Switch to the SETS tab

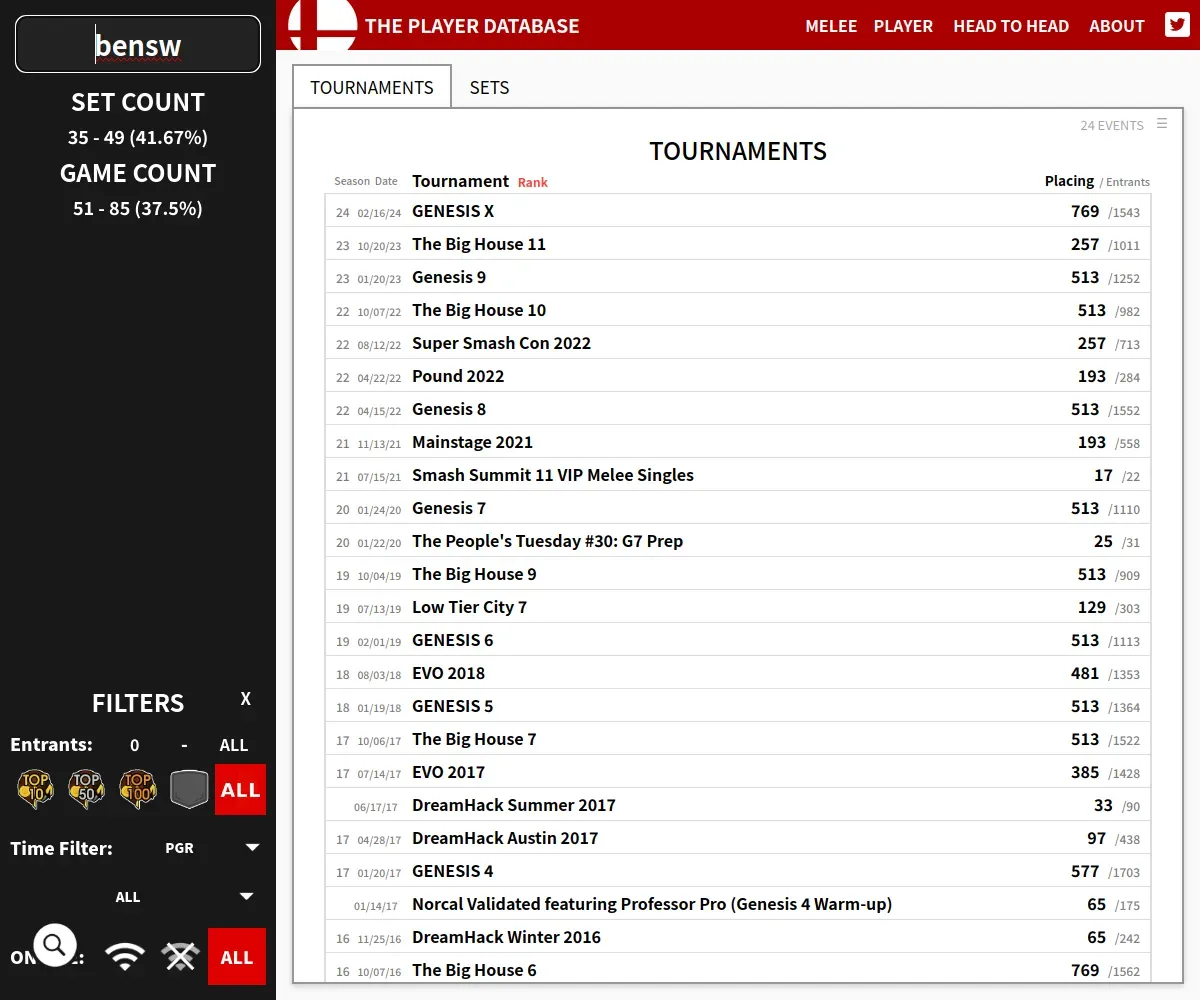pyautogui.click(x=489, y=87)
